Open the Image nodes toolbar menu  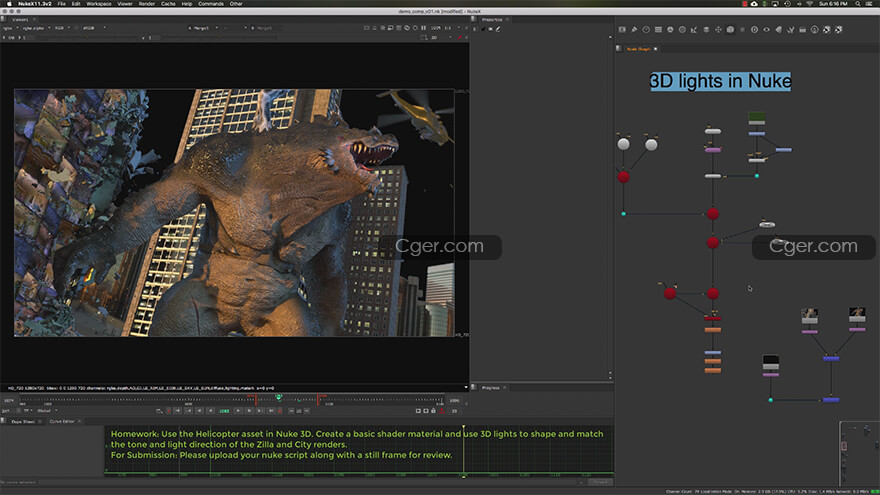pyautogui.click(x=622, y=30)
